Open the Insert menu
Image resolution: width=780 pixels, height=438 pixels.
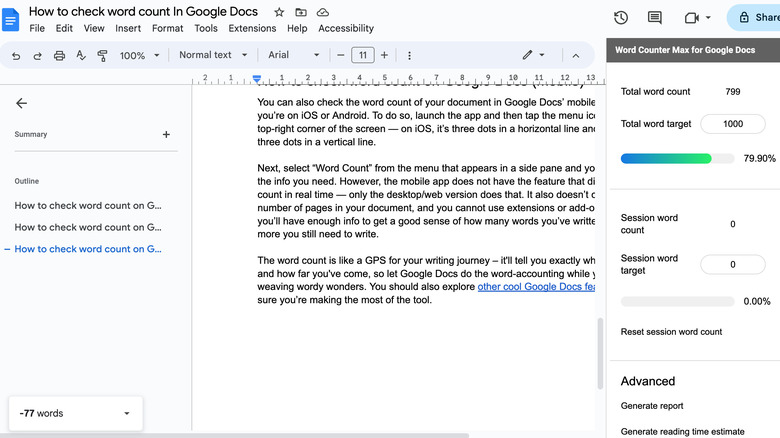128,28
